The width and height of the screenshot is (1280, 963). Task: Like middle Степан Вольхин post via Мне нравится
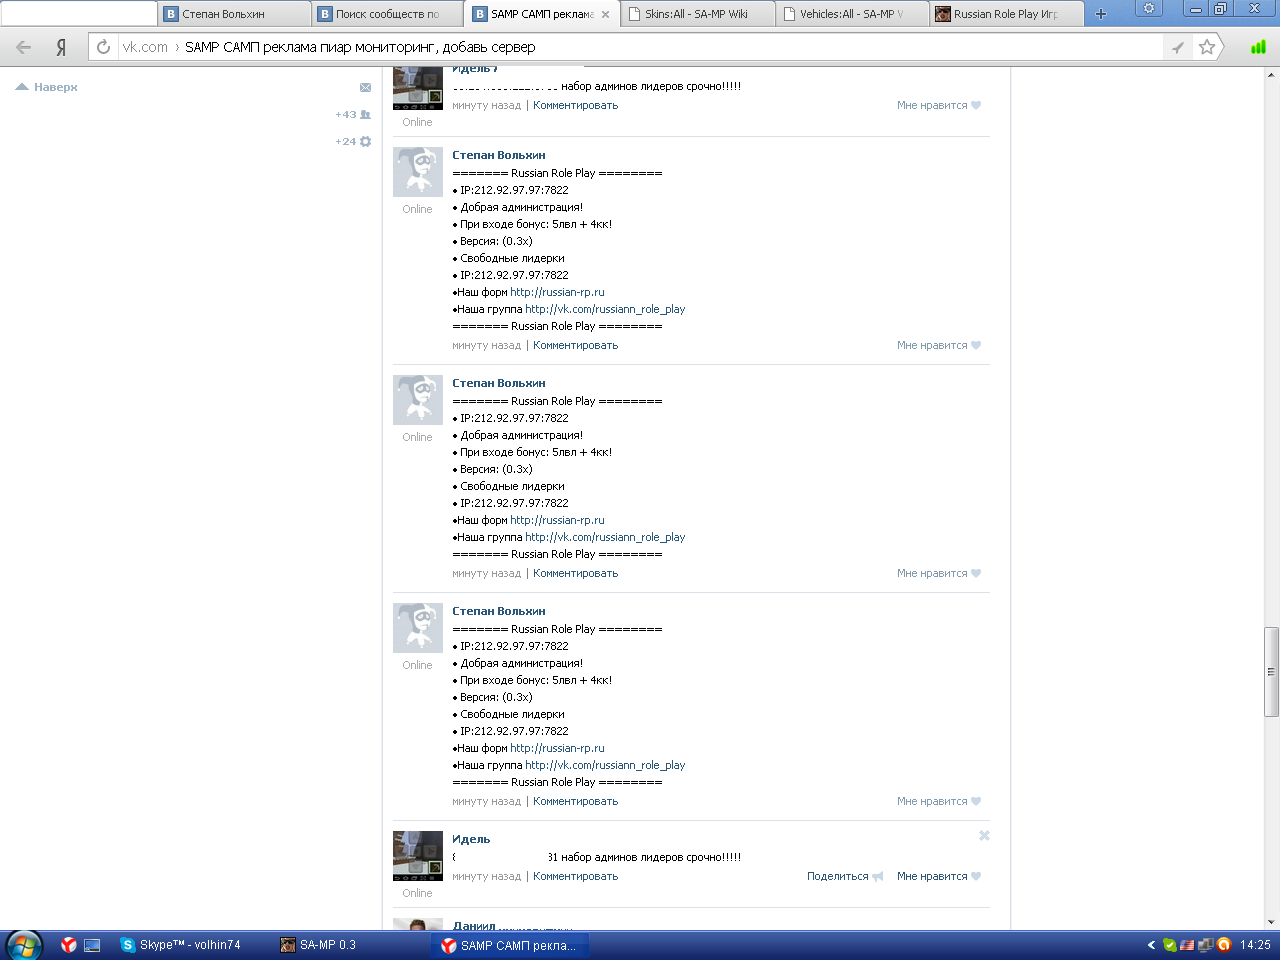pos(939,573)
